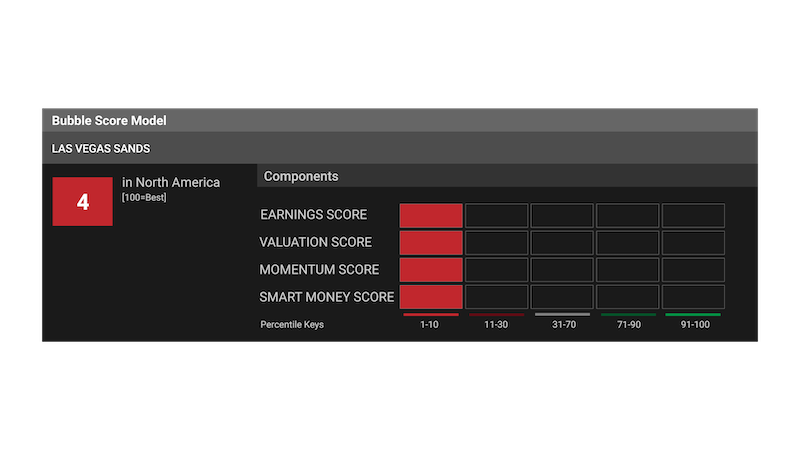
Task: Click the 'in North America' label
Action: [171, 183]
